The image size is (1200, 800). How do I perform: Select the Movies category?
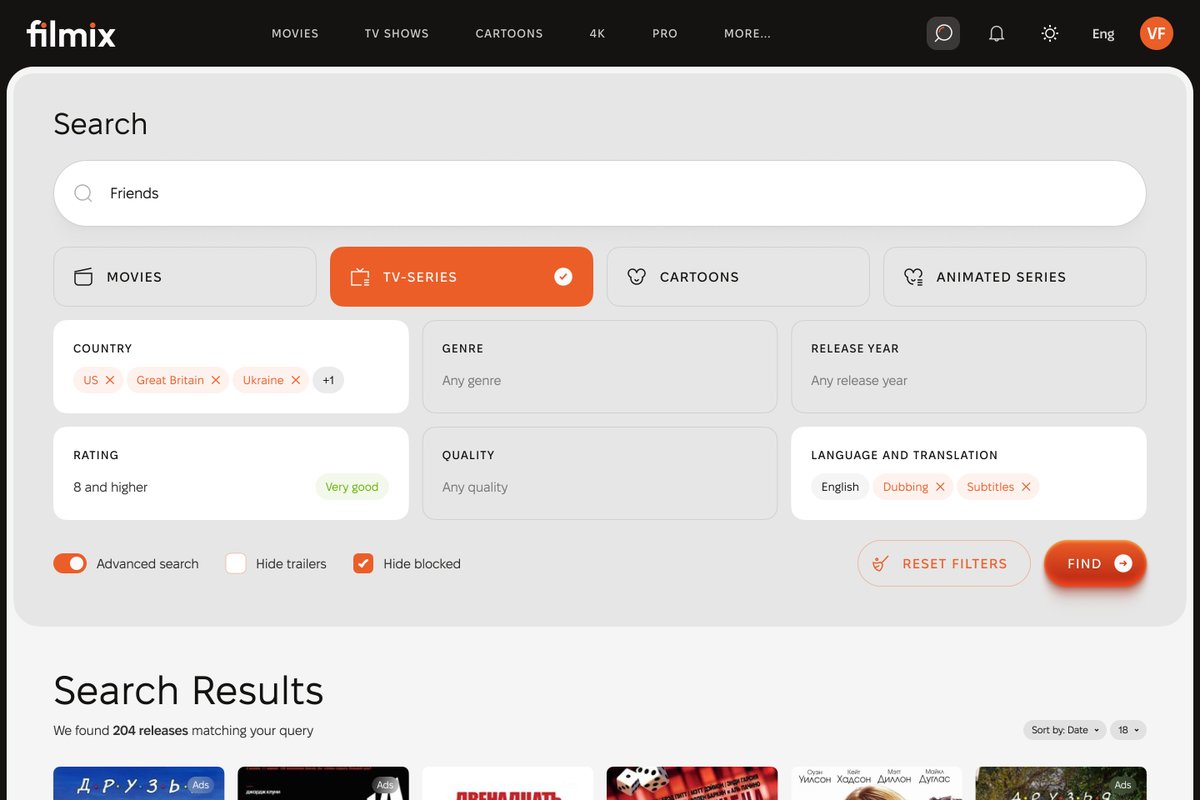pos(185,277)
